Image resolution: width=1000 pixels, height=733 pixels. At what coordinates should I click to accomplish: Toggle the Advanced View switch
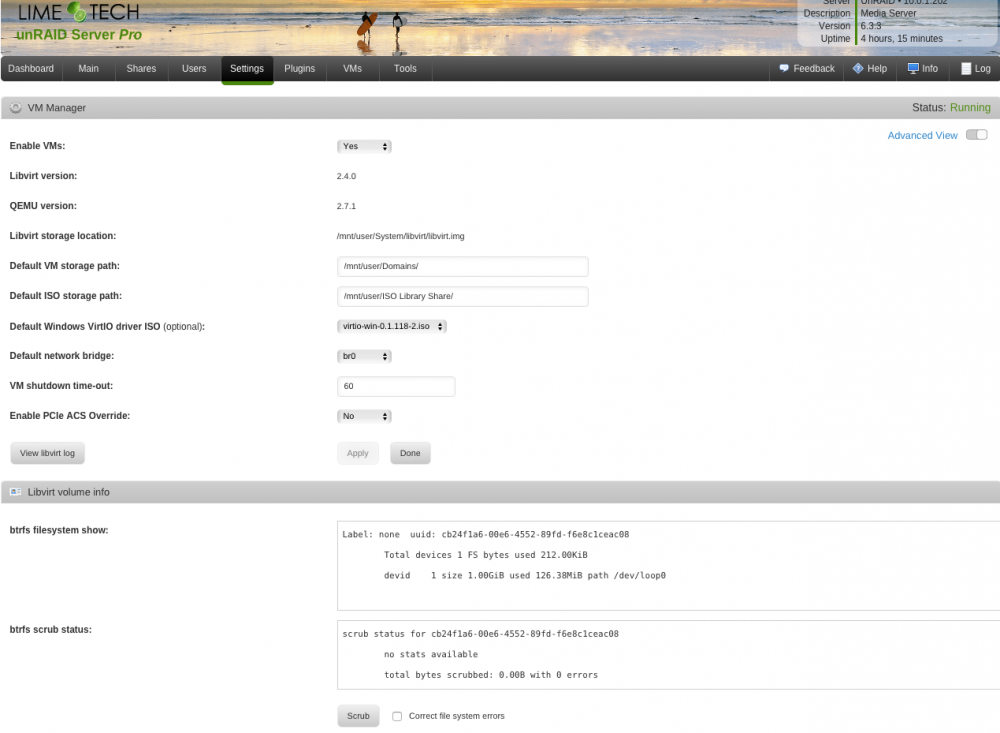[x=976, y=135]
